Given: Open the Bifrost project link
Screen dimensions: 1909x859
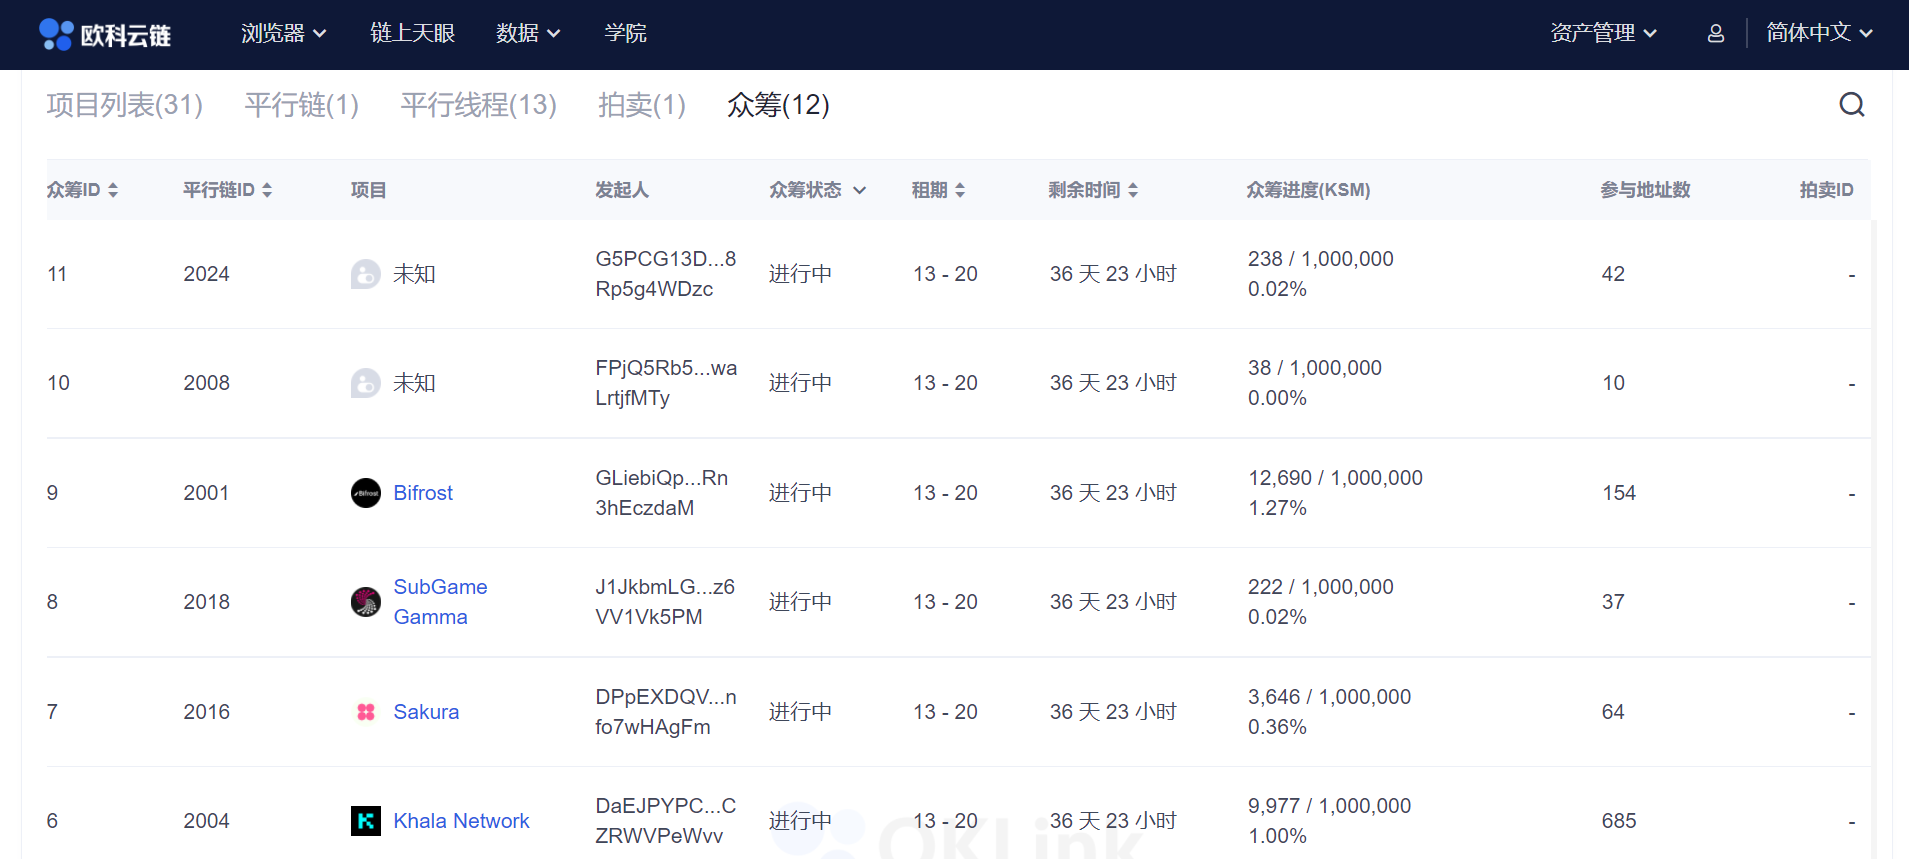Looking at the screenshot, I should [423, 493].
